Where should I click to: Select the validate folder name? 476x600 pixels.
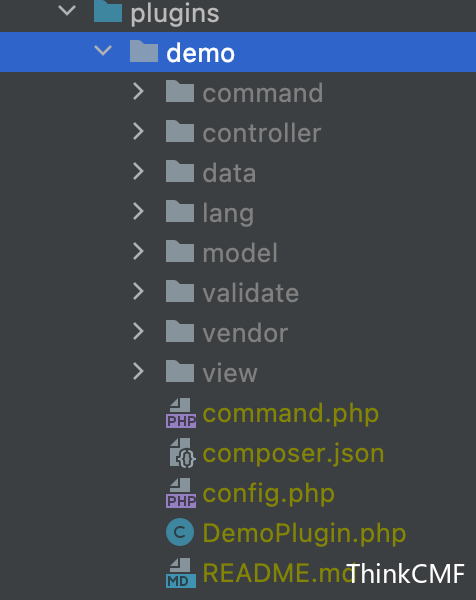(x=251, y=293)
